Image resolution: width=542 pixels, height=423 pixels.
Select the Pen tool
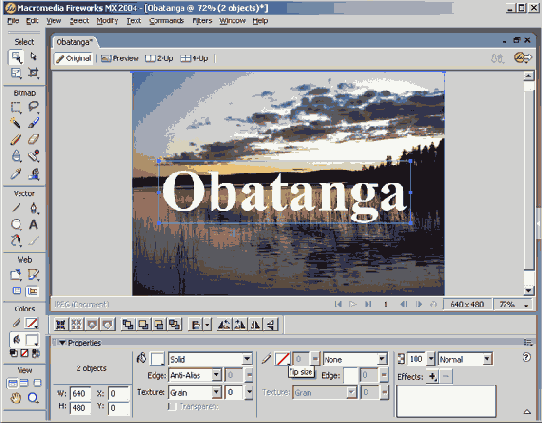33,208
